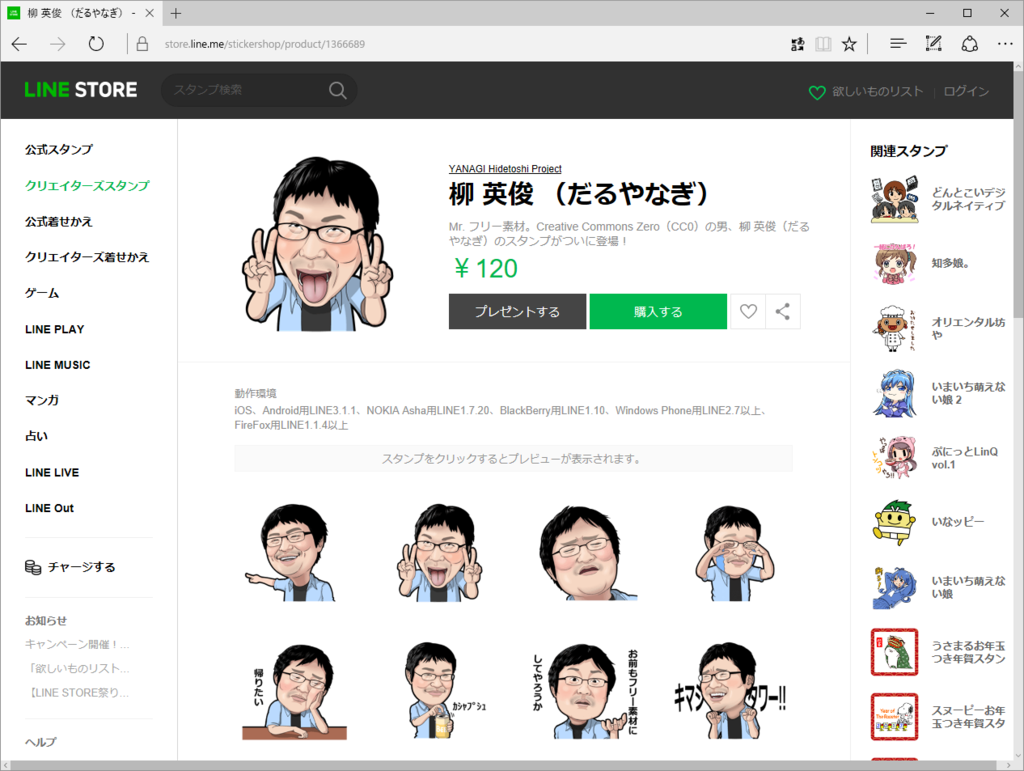Open Edge's More actions (…) menu

point(1004,44)
